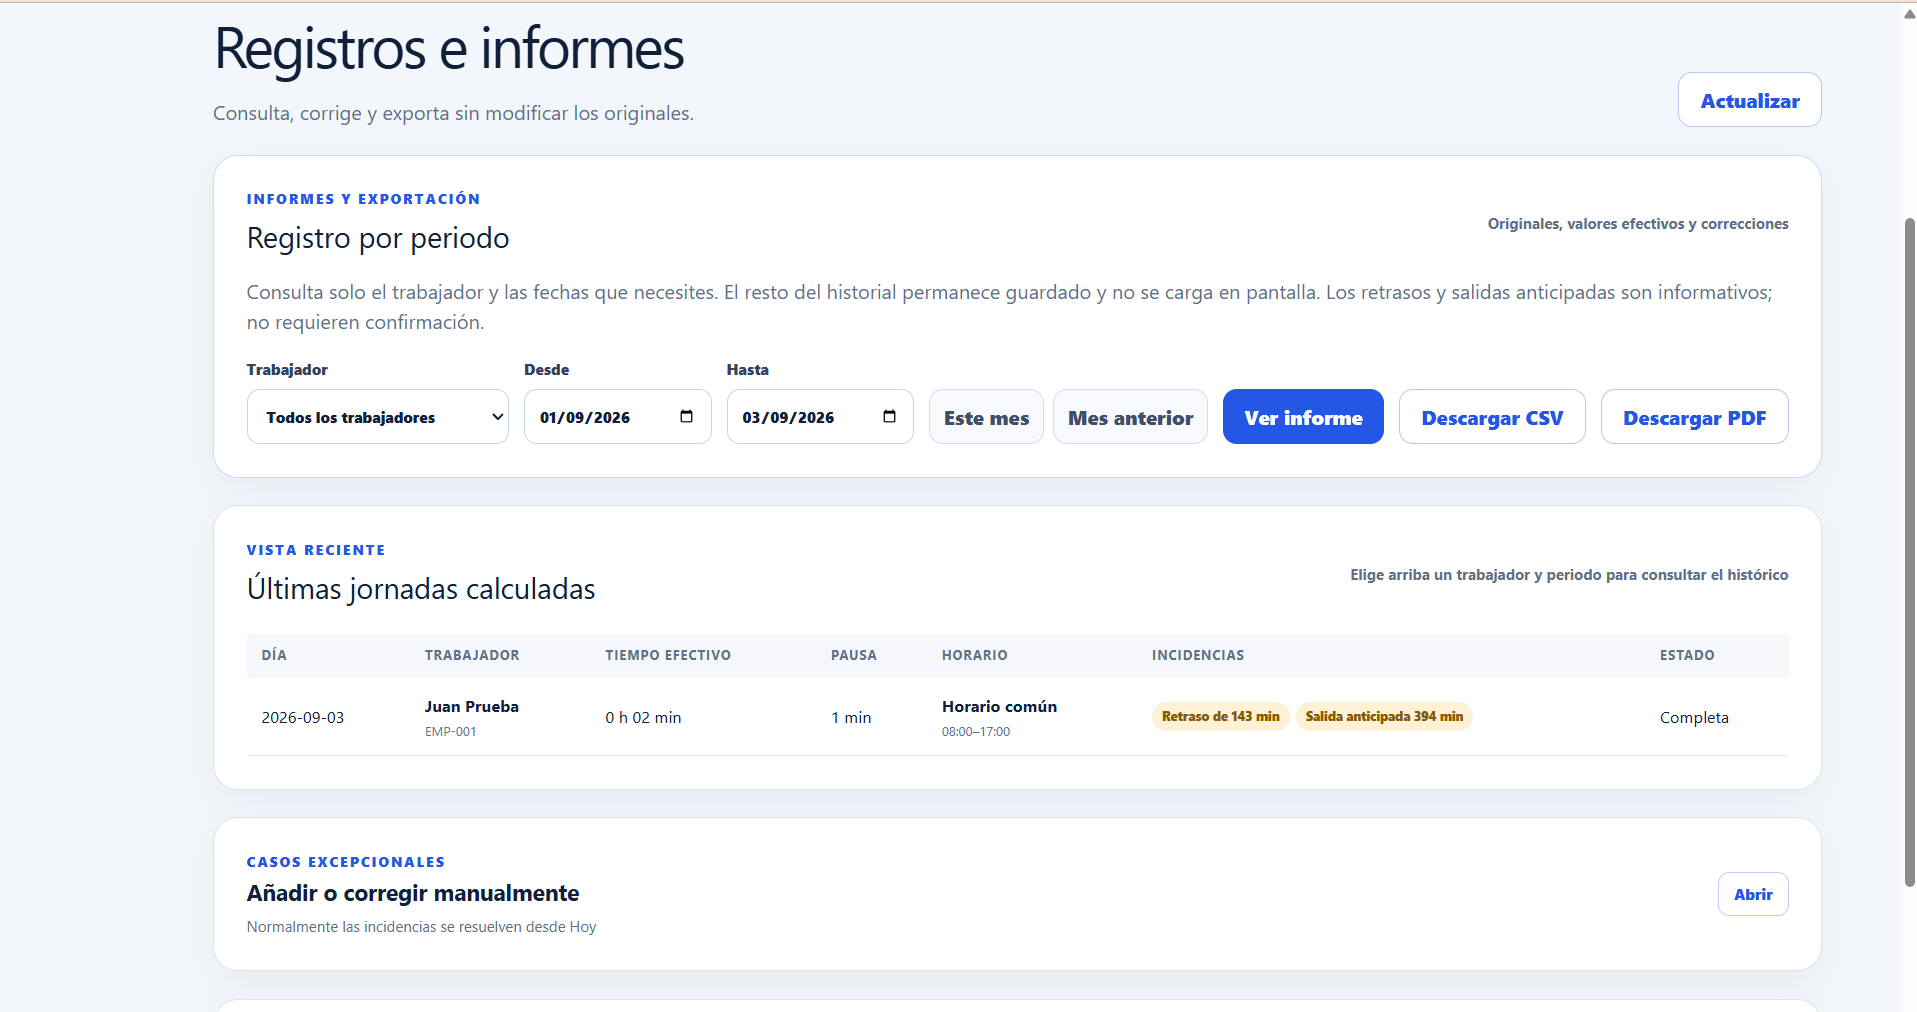1917x1012 pixels.
Task: Click the CASOS EXCEPCIONALES label
Action: pyautogui.click(x=346, y=862)
